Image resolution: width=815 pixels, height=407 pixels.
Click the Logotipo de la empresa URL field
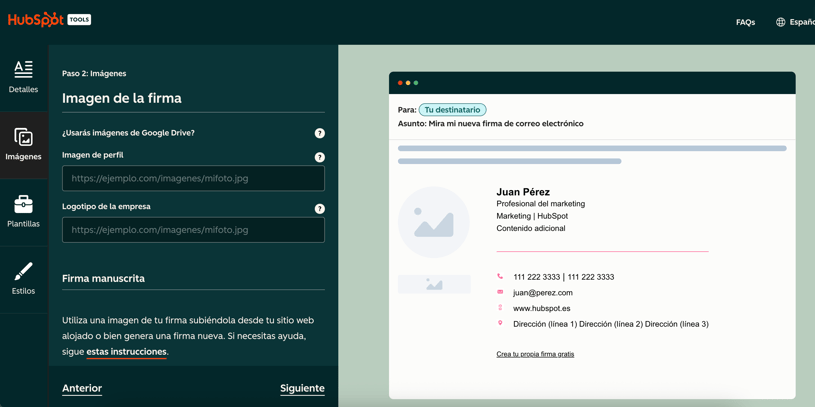click(193, 230)
